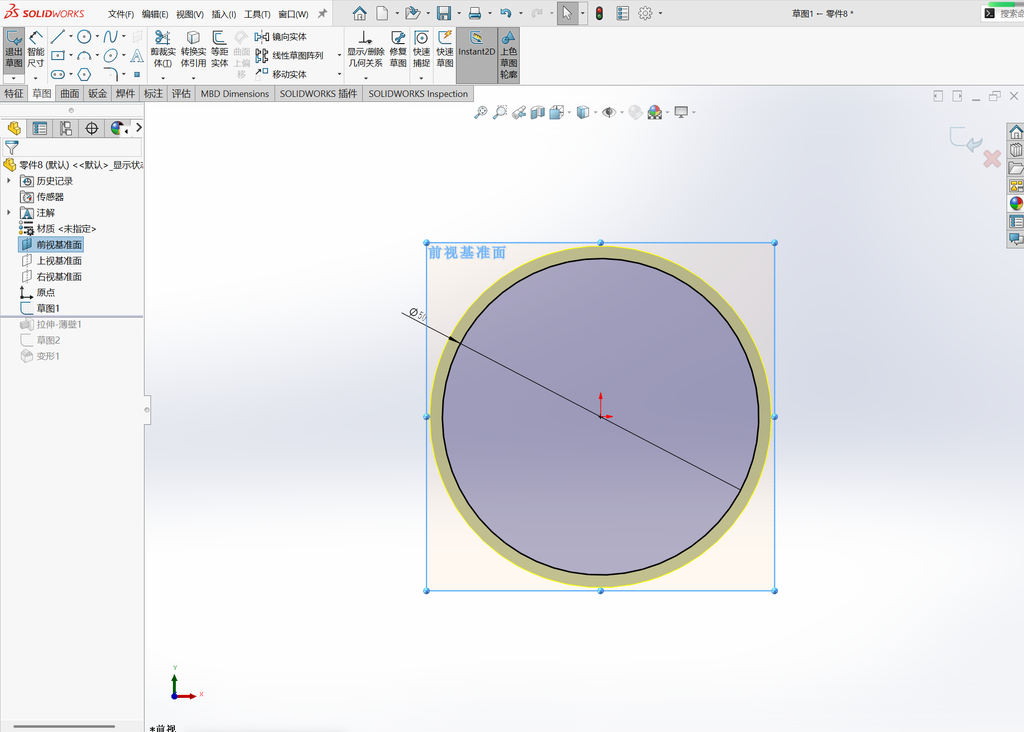Open the 编辑(E) menu
Image resolution: width=1024 pixels, height=732 pixels.
pos(155,14)
